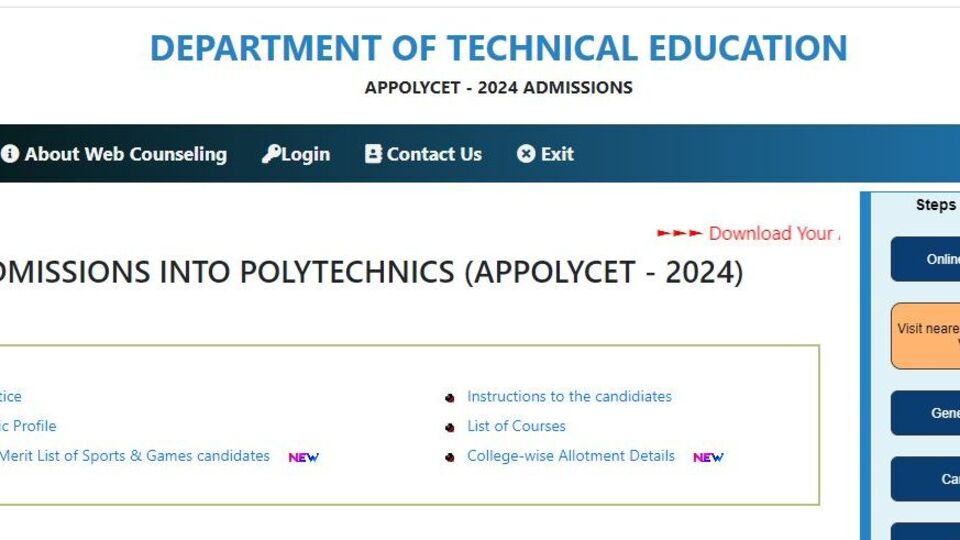This screenshot has width=960, height=540.
Task: Click the blue Online step button
Action: [925, 259]
